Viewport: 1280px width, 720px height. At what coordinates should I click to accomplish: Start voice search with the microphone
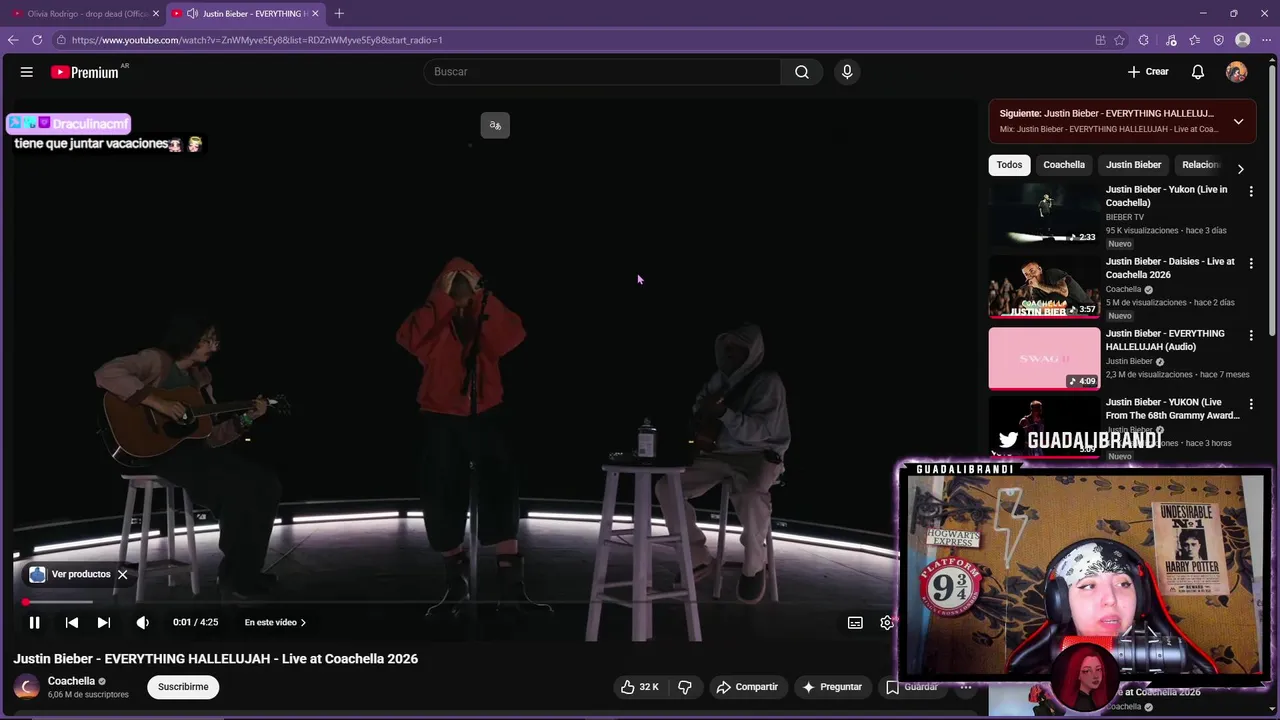[847, 72]
